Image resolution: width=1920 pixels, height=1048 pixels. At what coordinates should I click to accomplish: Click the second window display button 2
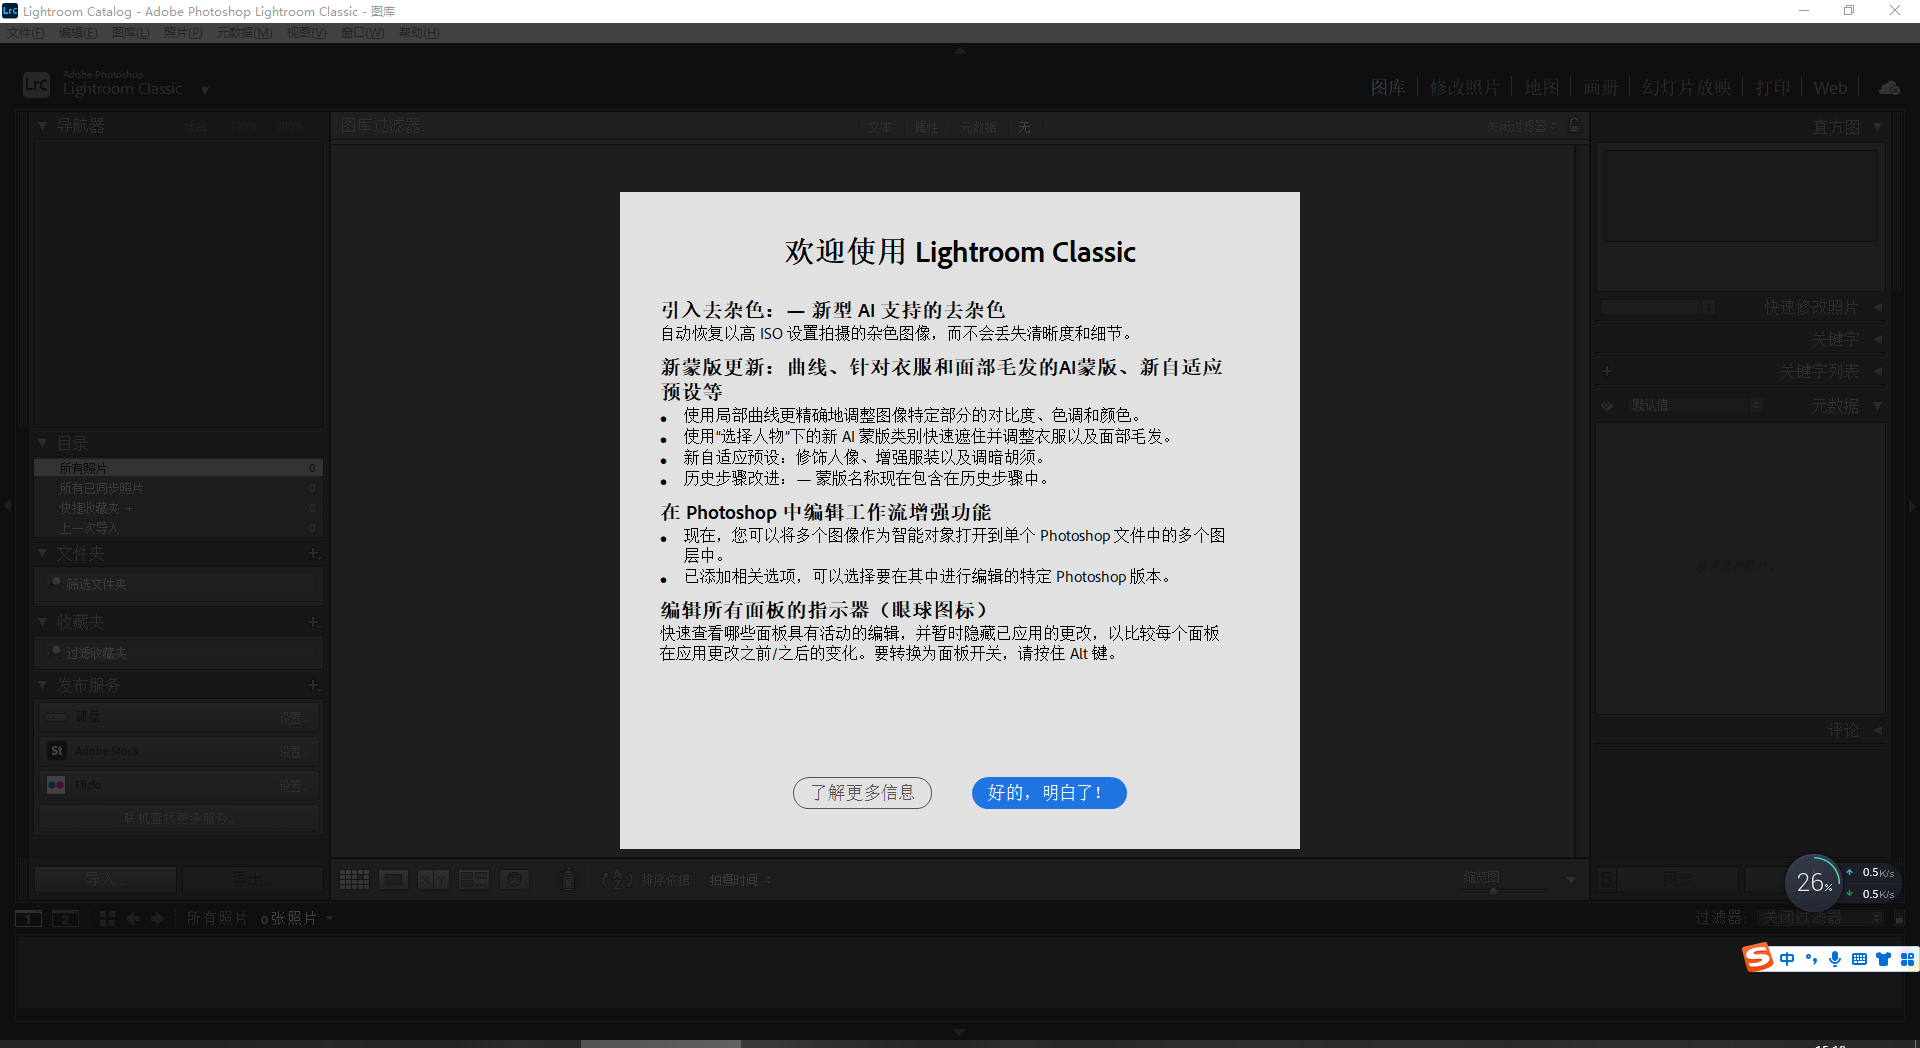[65, 919]
